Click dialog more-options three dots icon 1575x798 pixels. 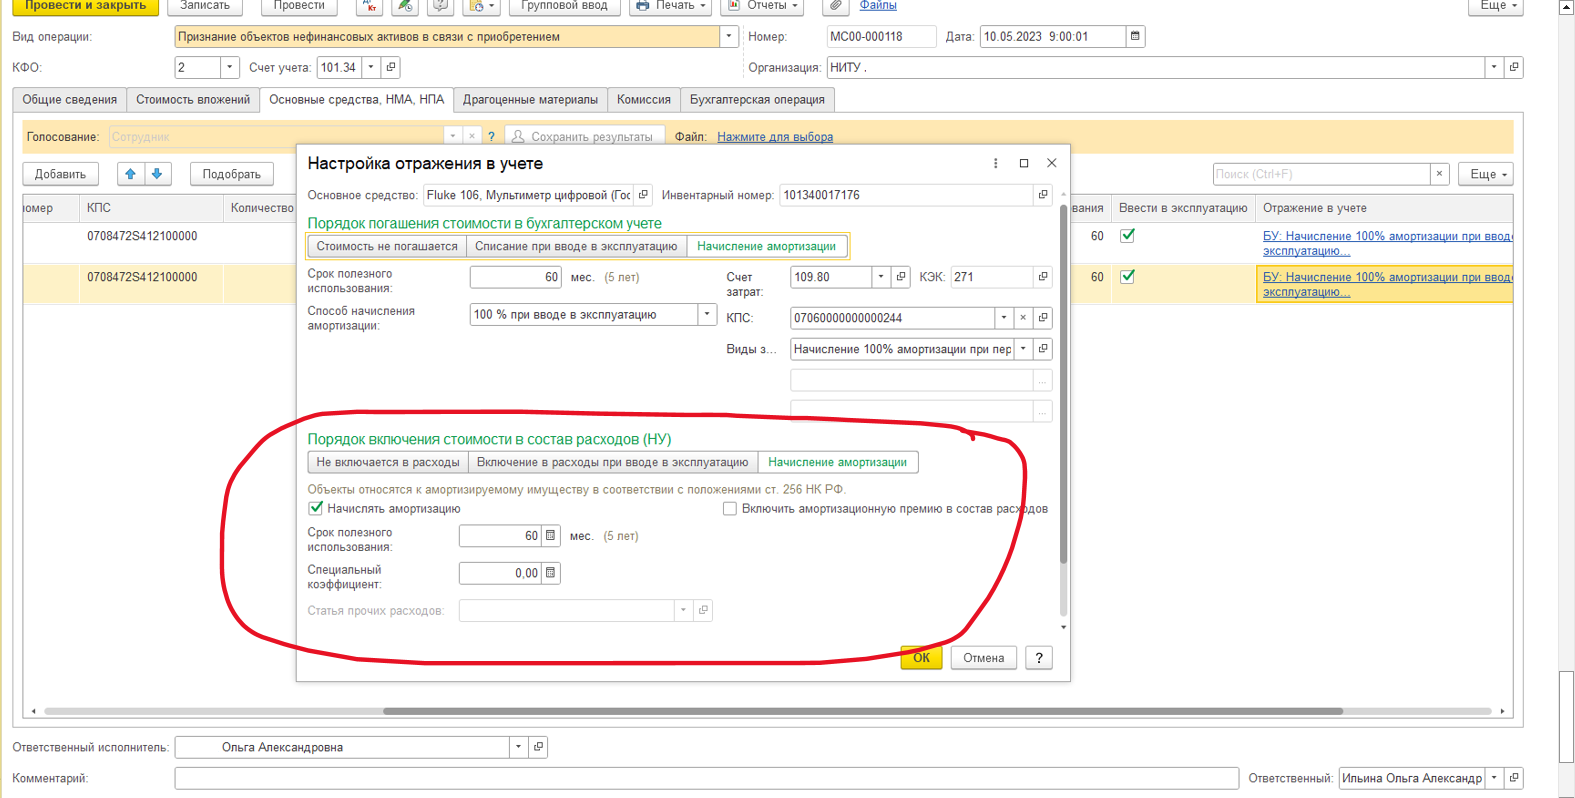[x=995, y=163]
